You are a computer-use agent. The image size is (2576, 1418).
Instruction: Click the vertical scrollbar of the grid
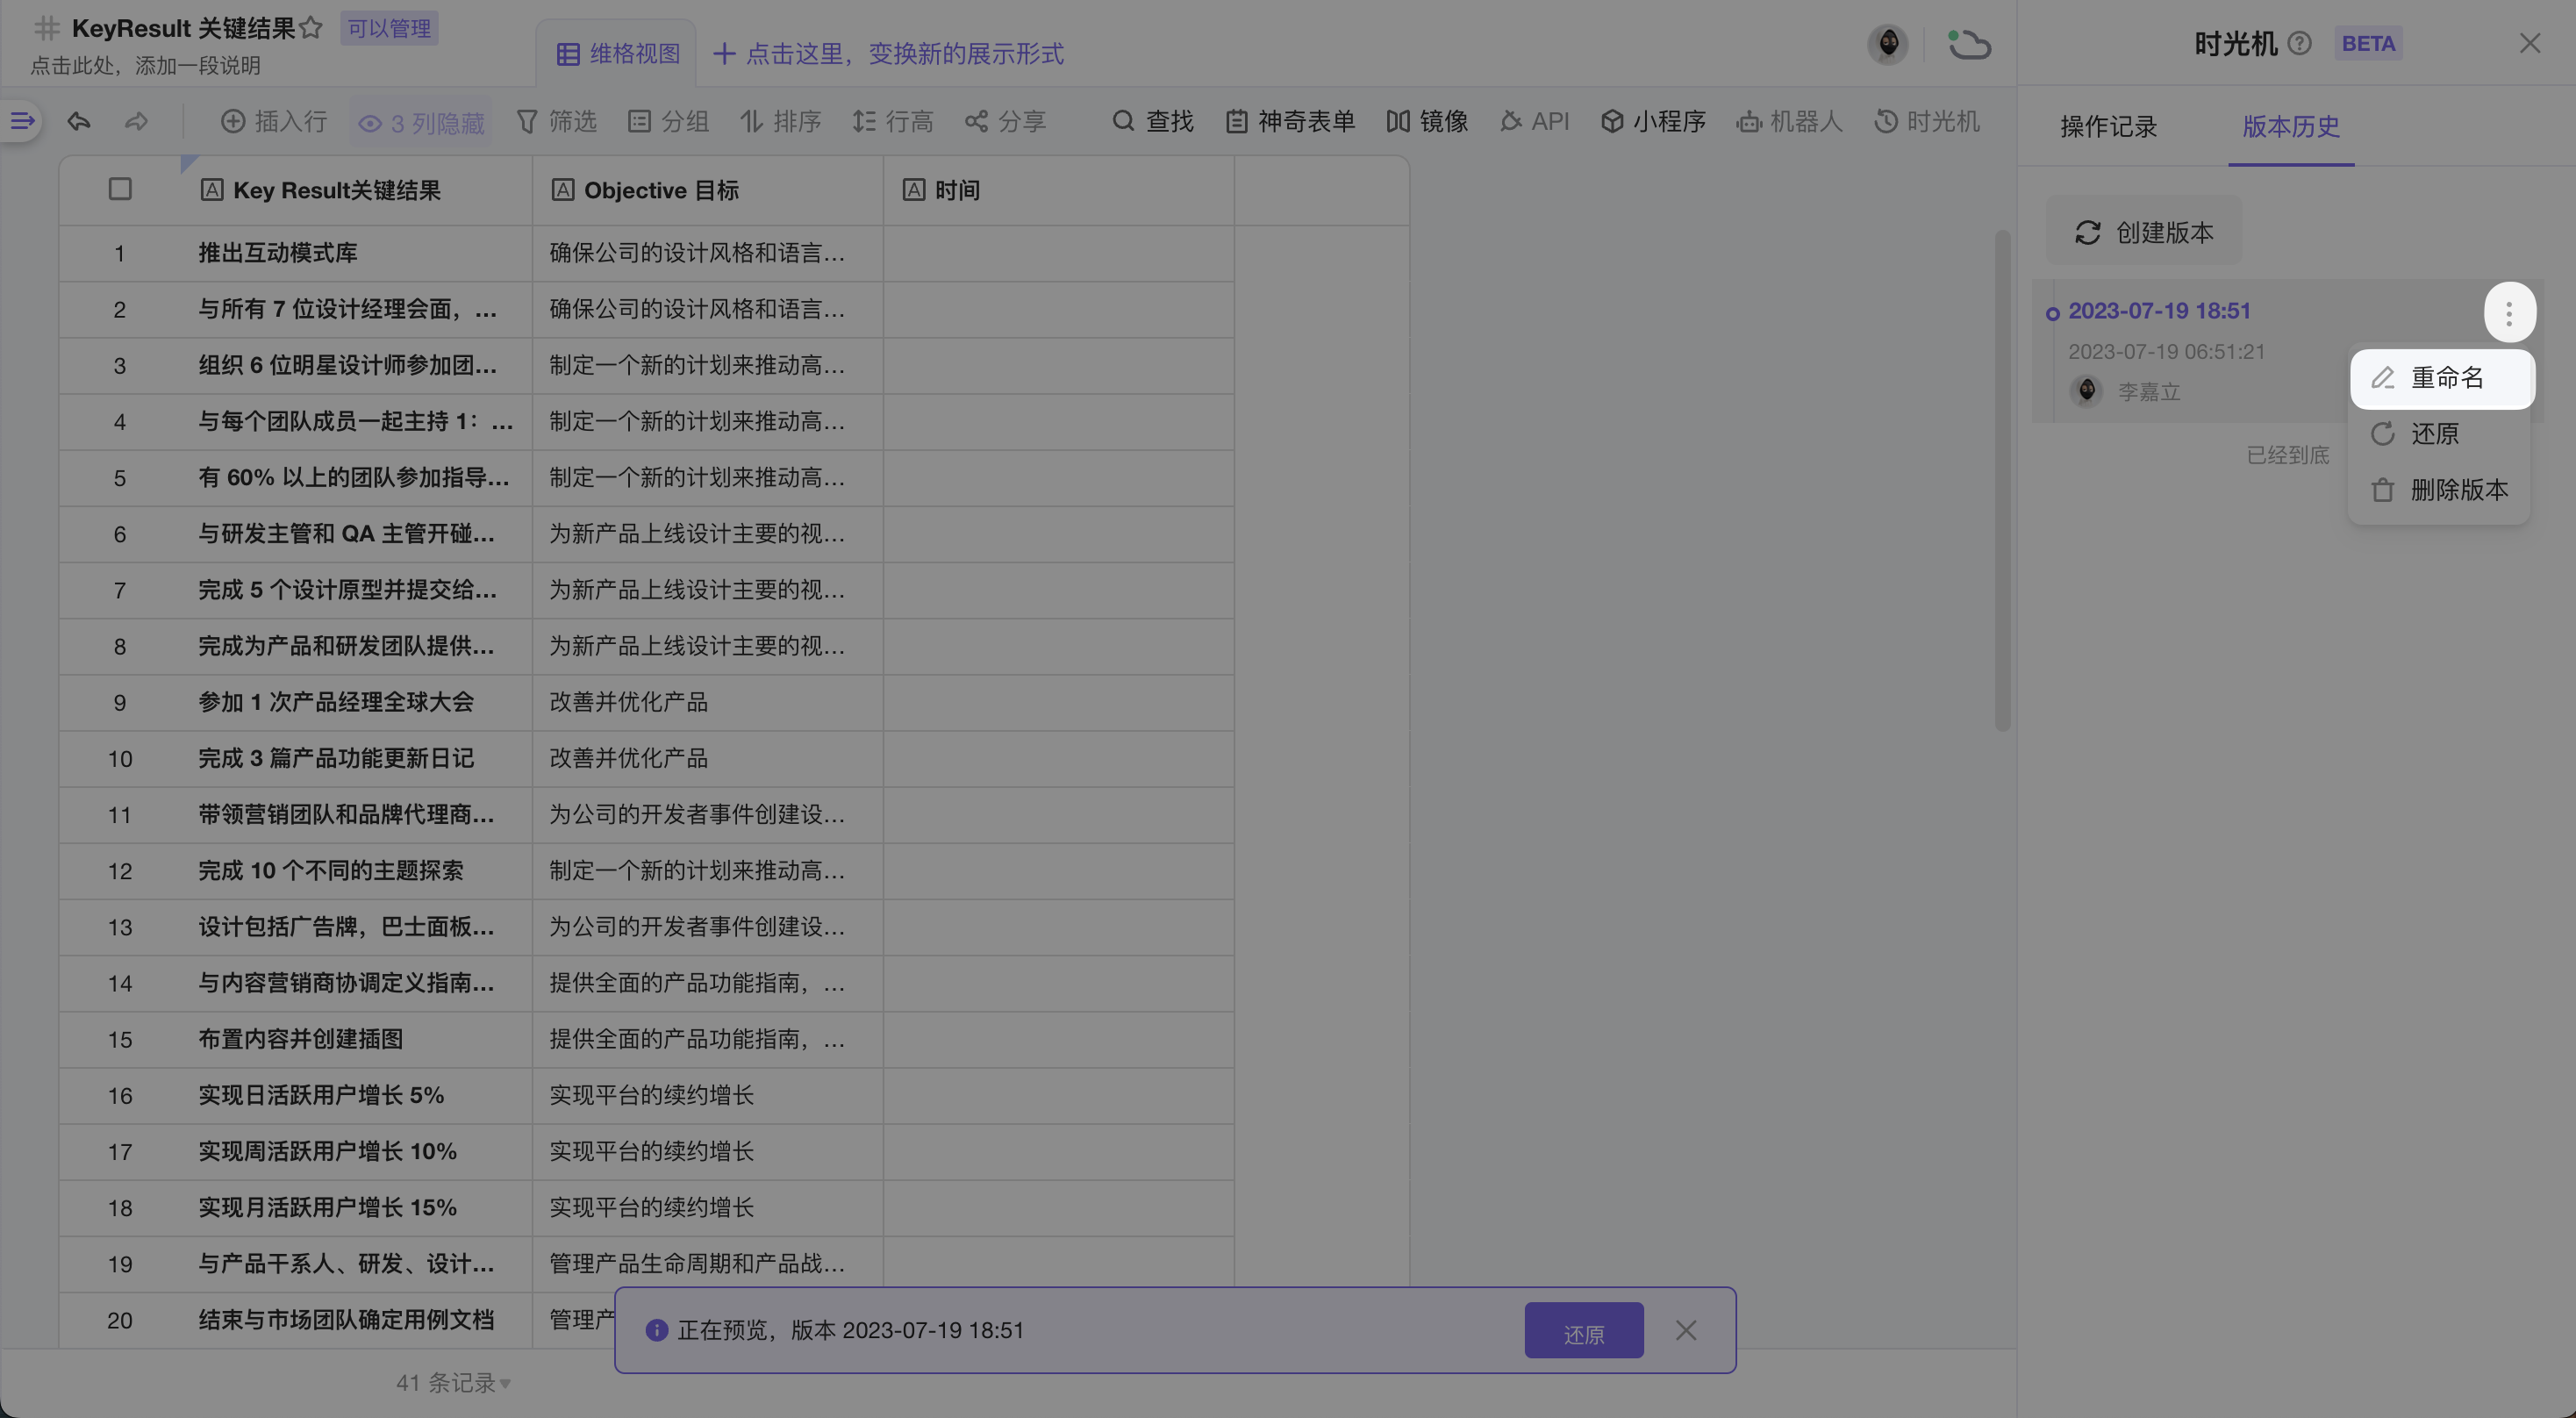(2002, 480)
